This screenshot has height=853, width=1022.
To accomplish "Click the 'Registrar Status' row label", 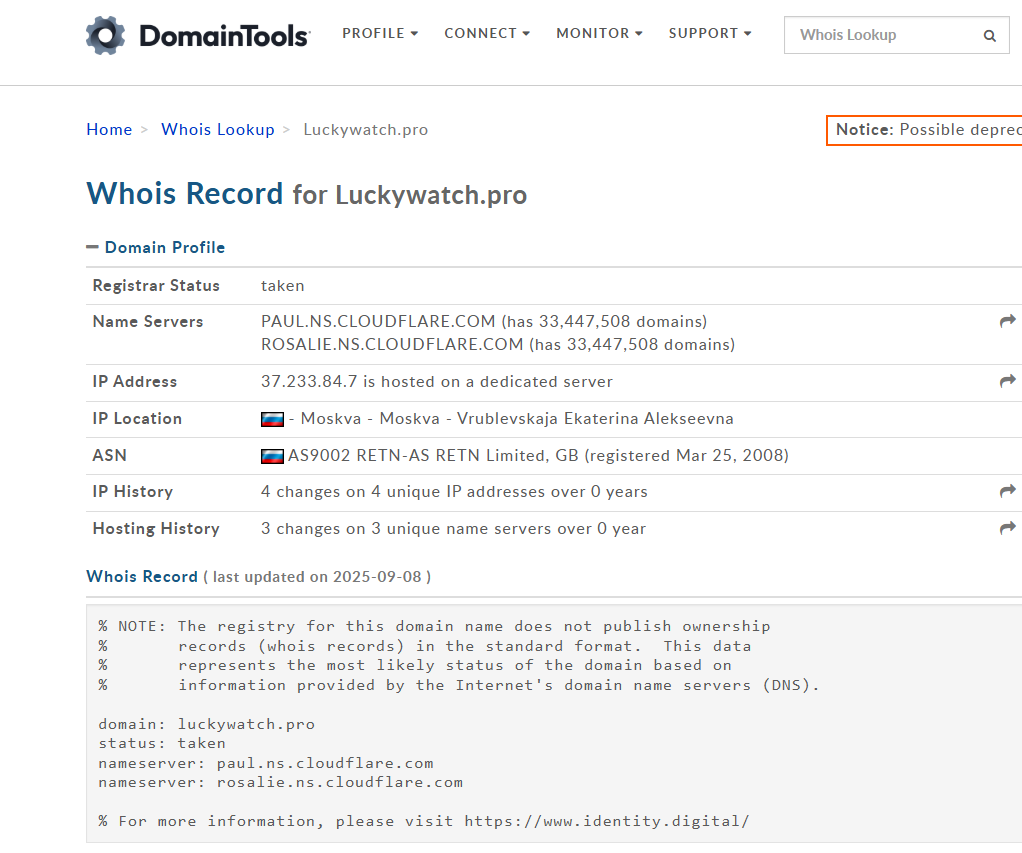I will (x=156, y=285).
